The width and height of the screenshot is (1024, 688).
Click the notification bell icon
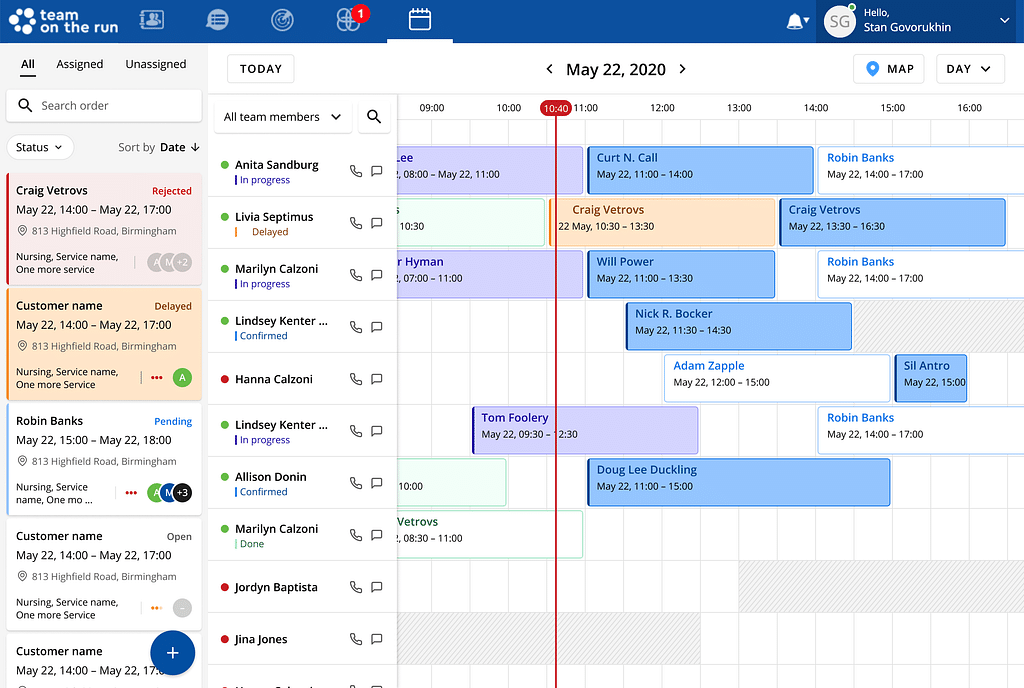(796, 21)
